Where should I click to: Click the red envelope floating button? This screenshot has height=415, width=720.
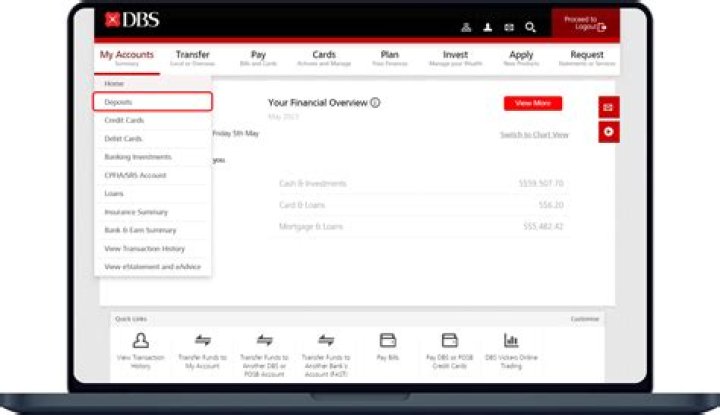pyautogui.click(x=608, y=107)
